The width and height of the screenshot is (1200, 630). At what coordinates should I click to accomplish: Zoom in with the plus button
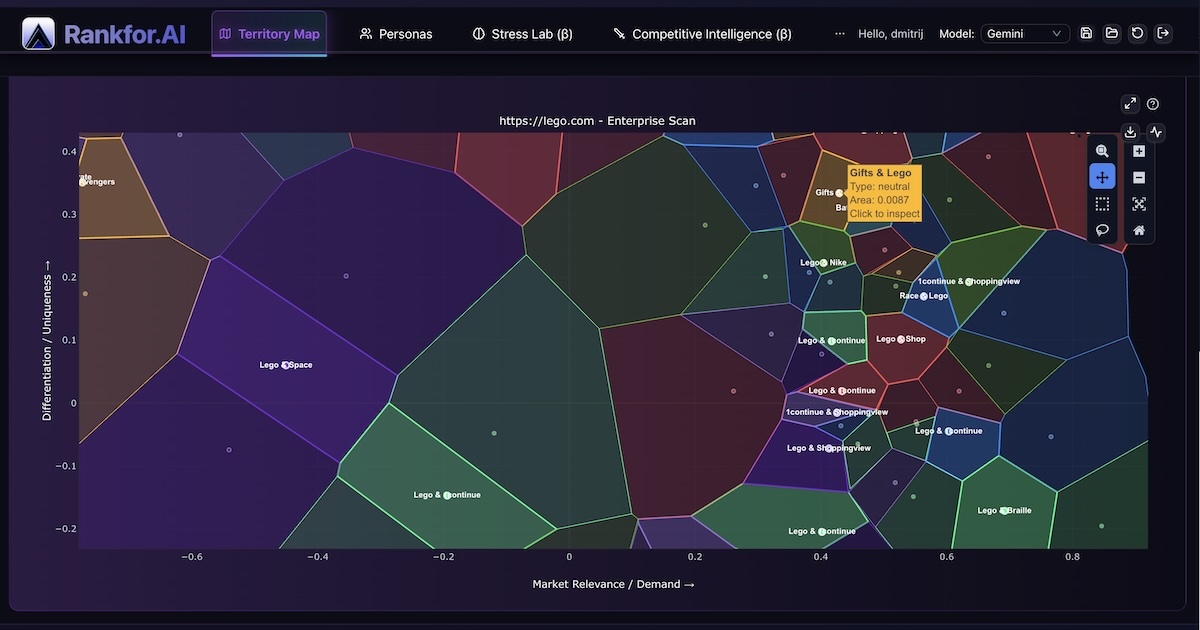coord(1139,151)
